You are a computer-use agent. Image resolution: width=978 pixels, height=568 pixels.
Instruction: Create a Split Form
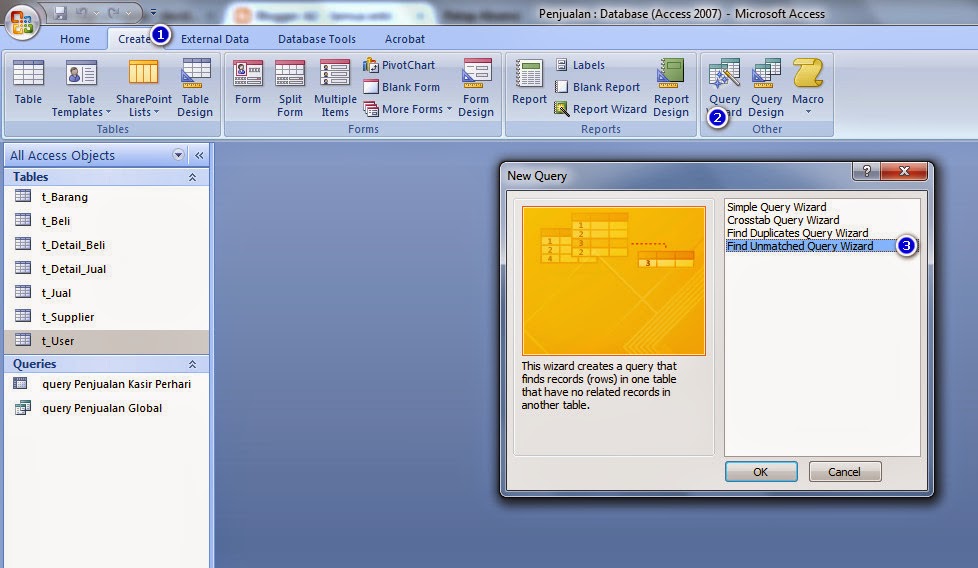coord(290,88)
